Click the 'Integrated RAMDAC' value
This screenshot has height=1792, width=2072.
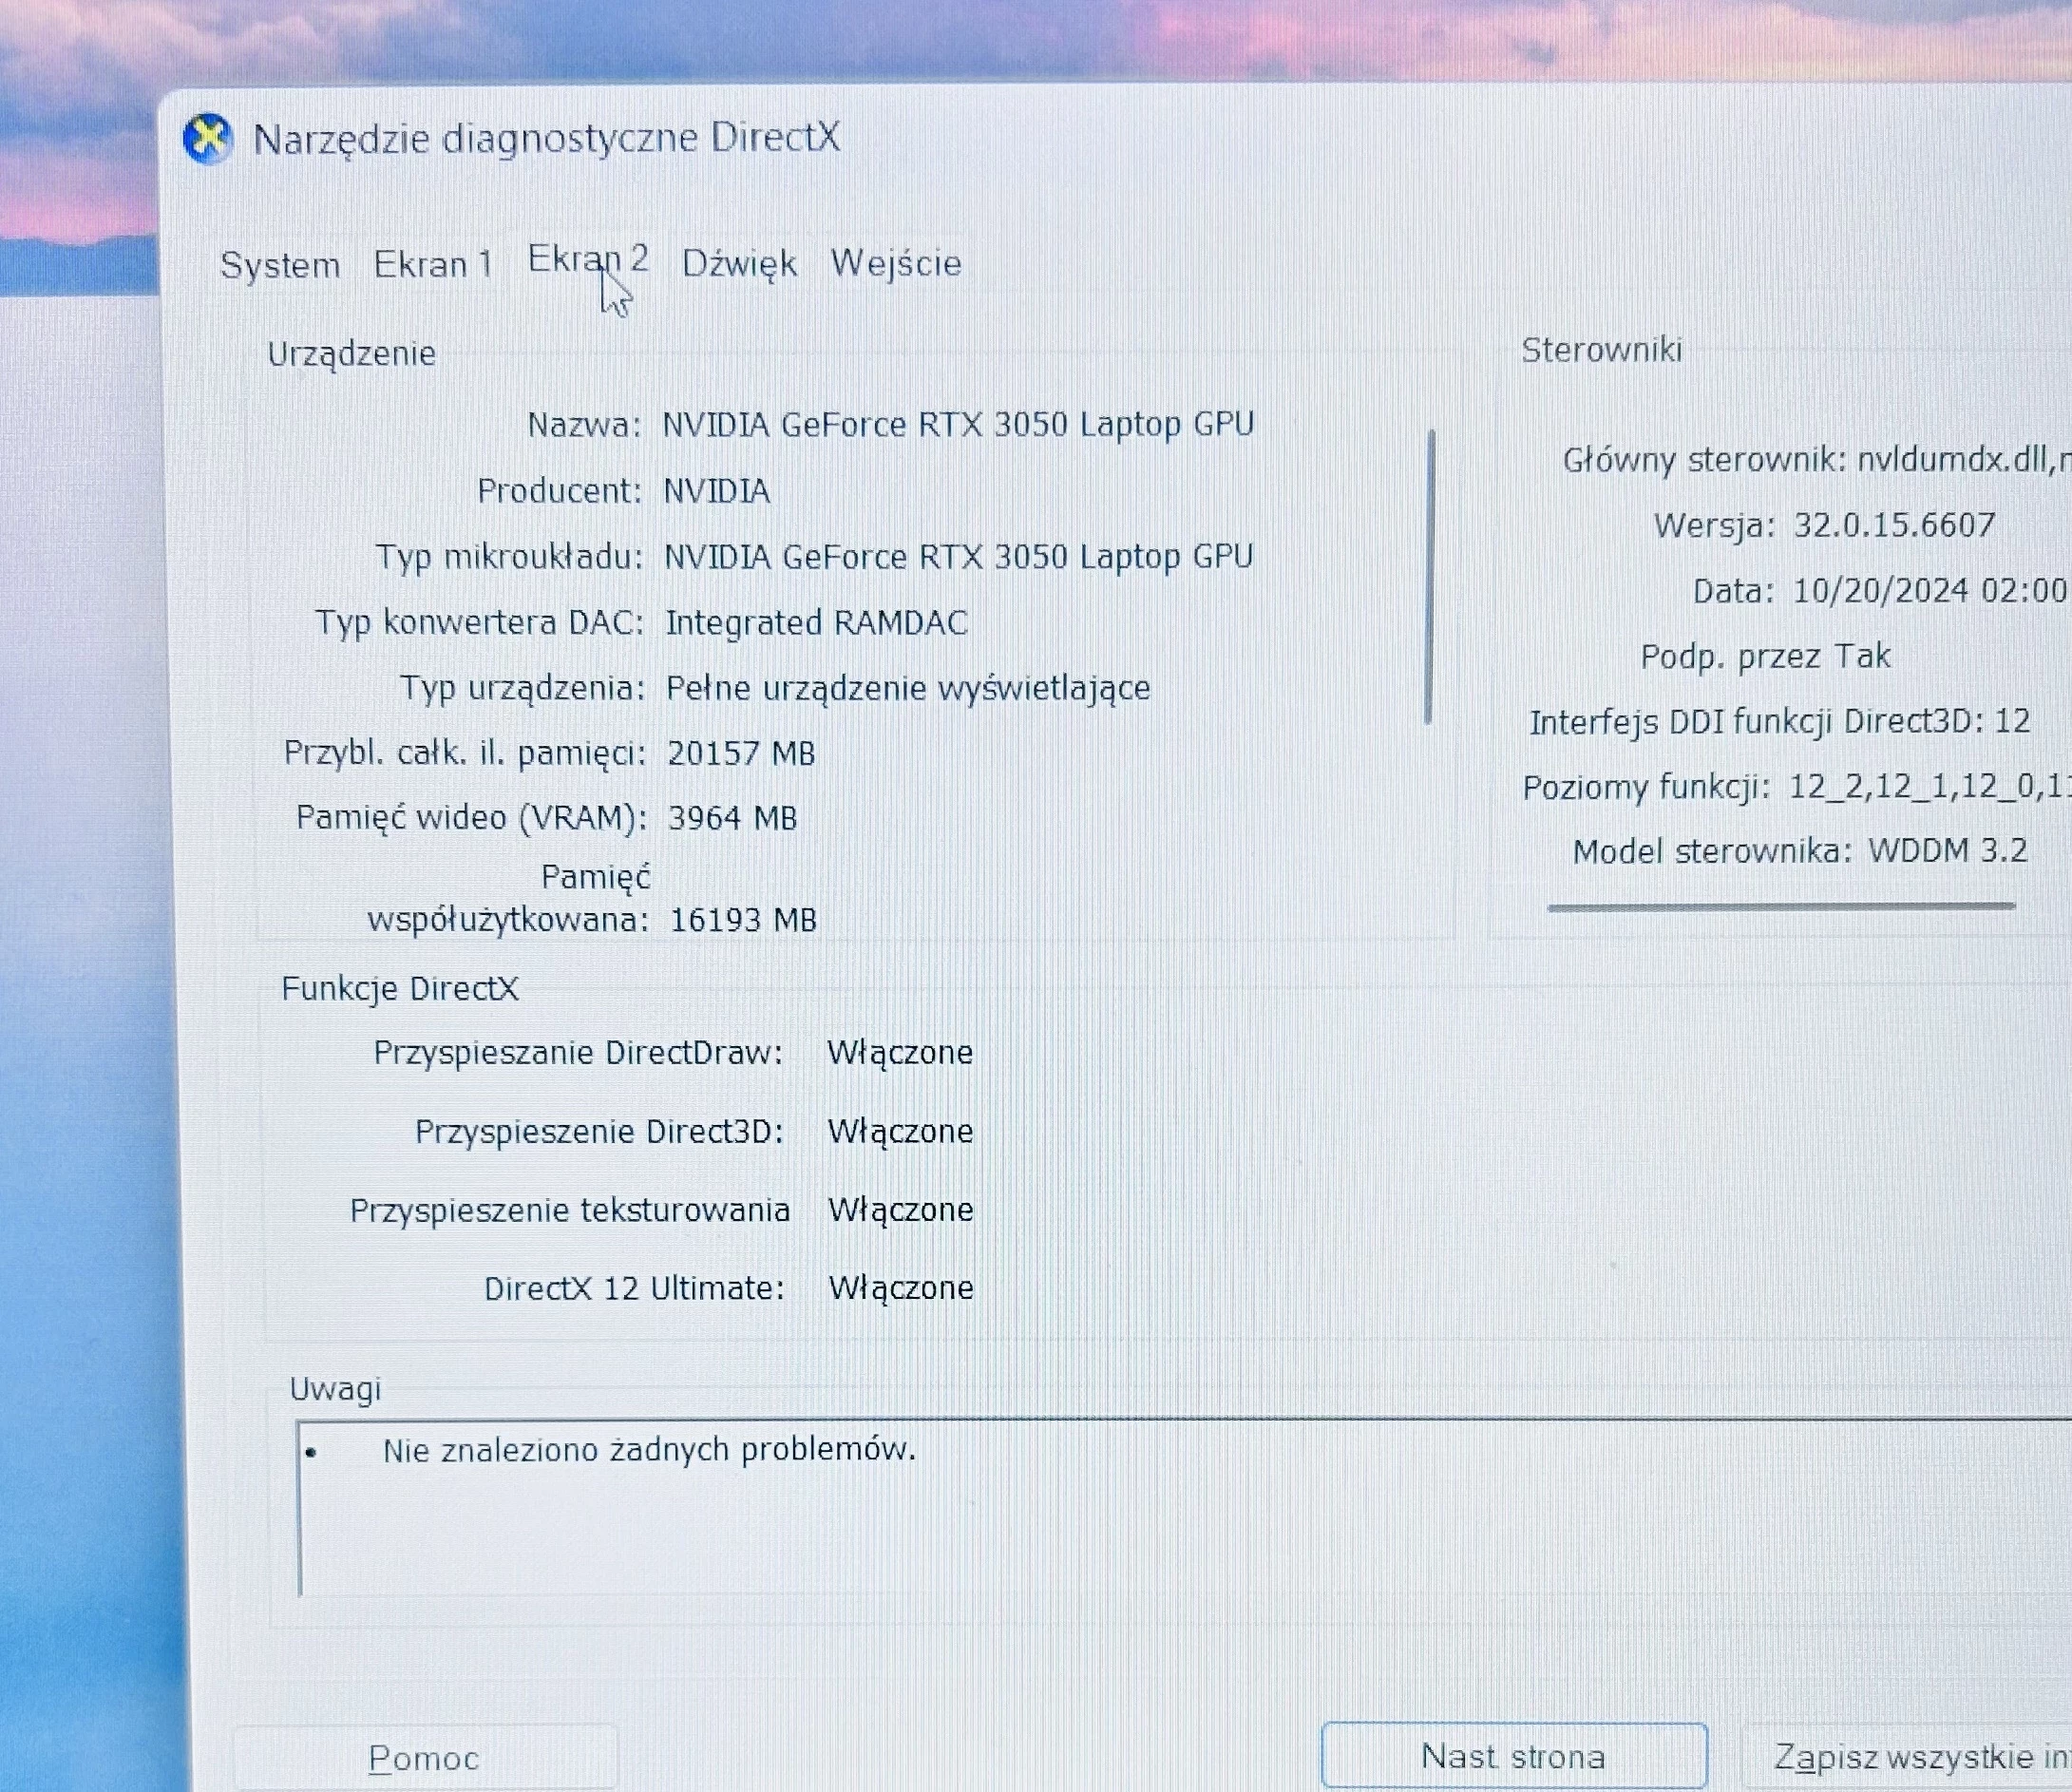(817, 623)
